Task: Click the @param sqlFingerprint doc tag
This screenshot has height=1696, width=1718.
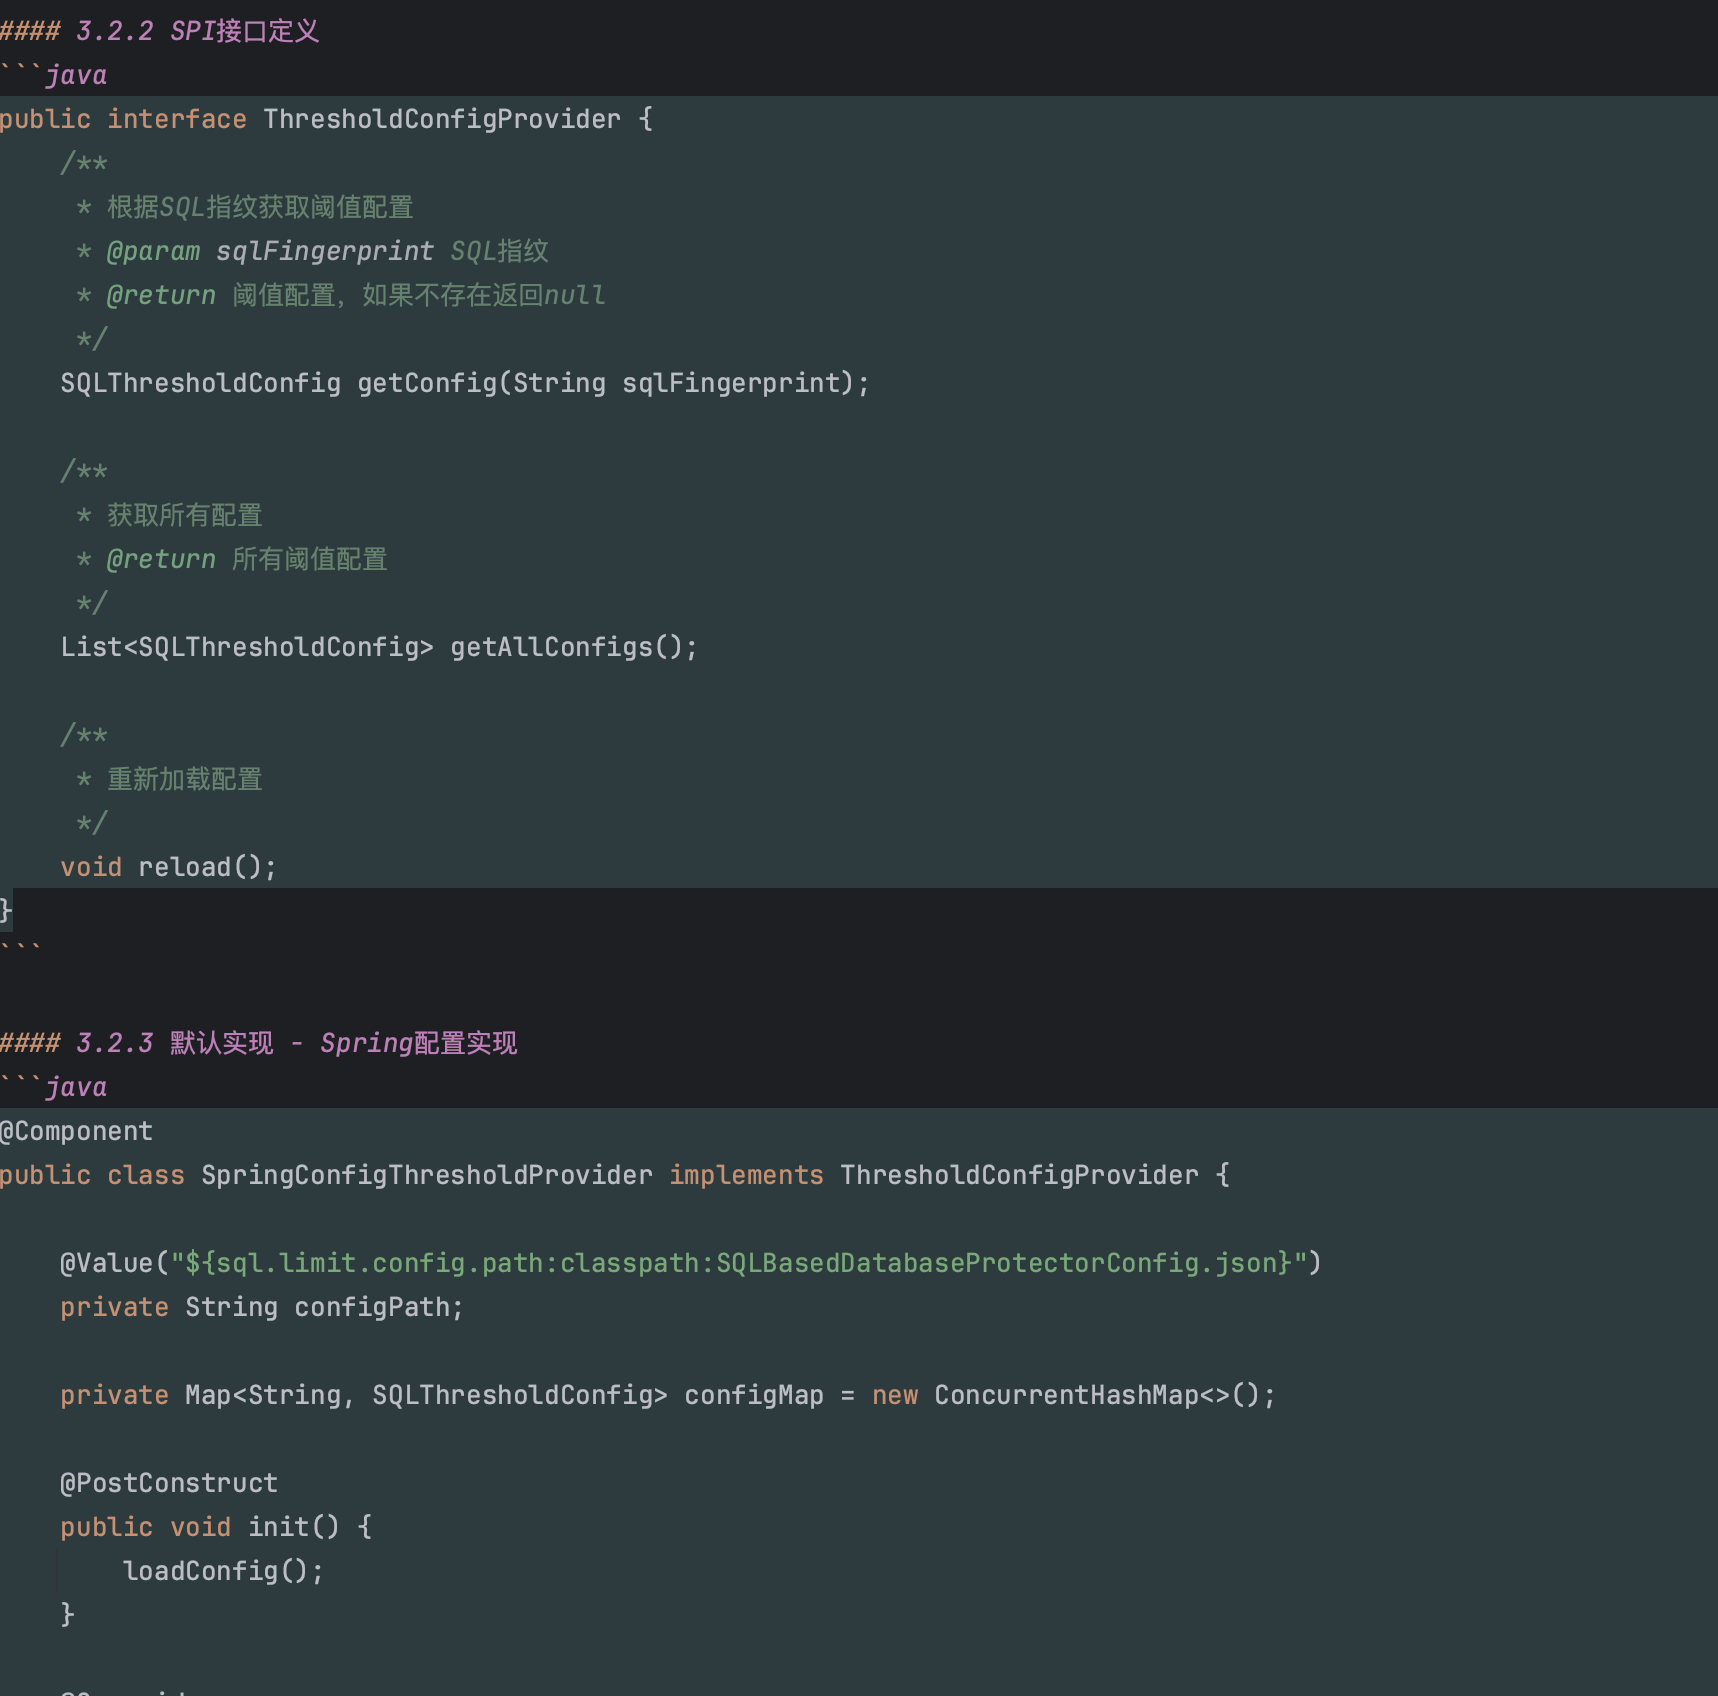Action: [270, 251]
